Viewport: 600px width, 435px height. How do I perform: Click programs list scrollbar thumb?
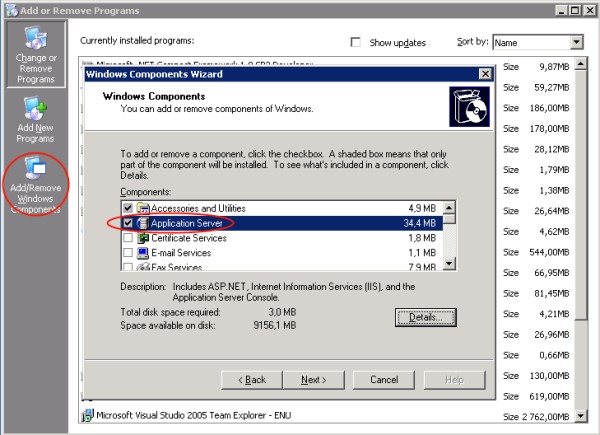point(581,195)
